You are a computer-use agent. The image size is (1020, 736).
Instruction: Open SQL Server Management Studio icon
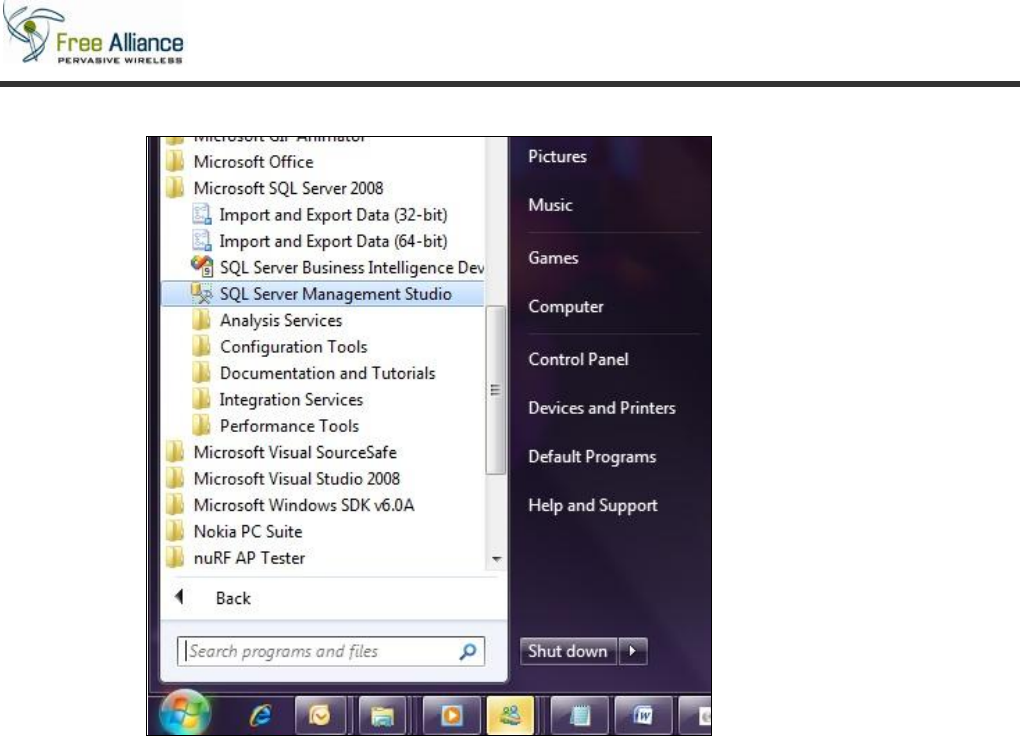pos(202,293)
